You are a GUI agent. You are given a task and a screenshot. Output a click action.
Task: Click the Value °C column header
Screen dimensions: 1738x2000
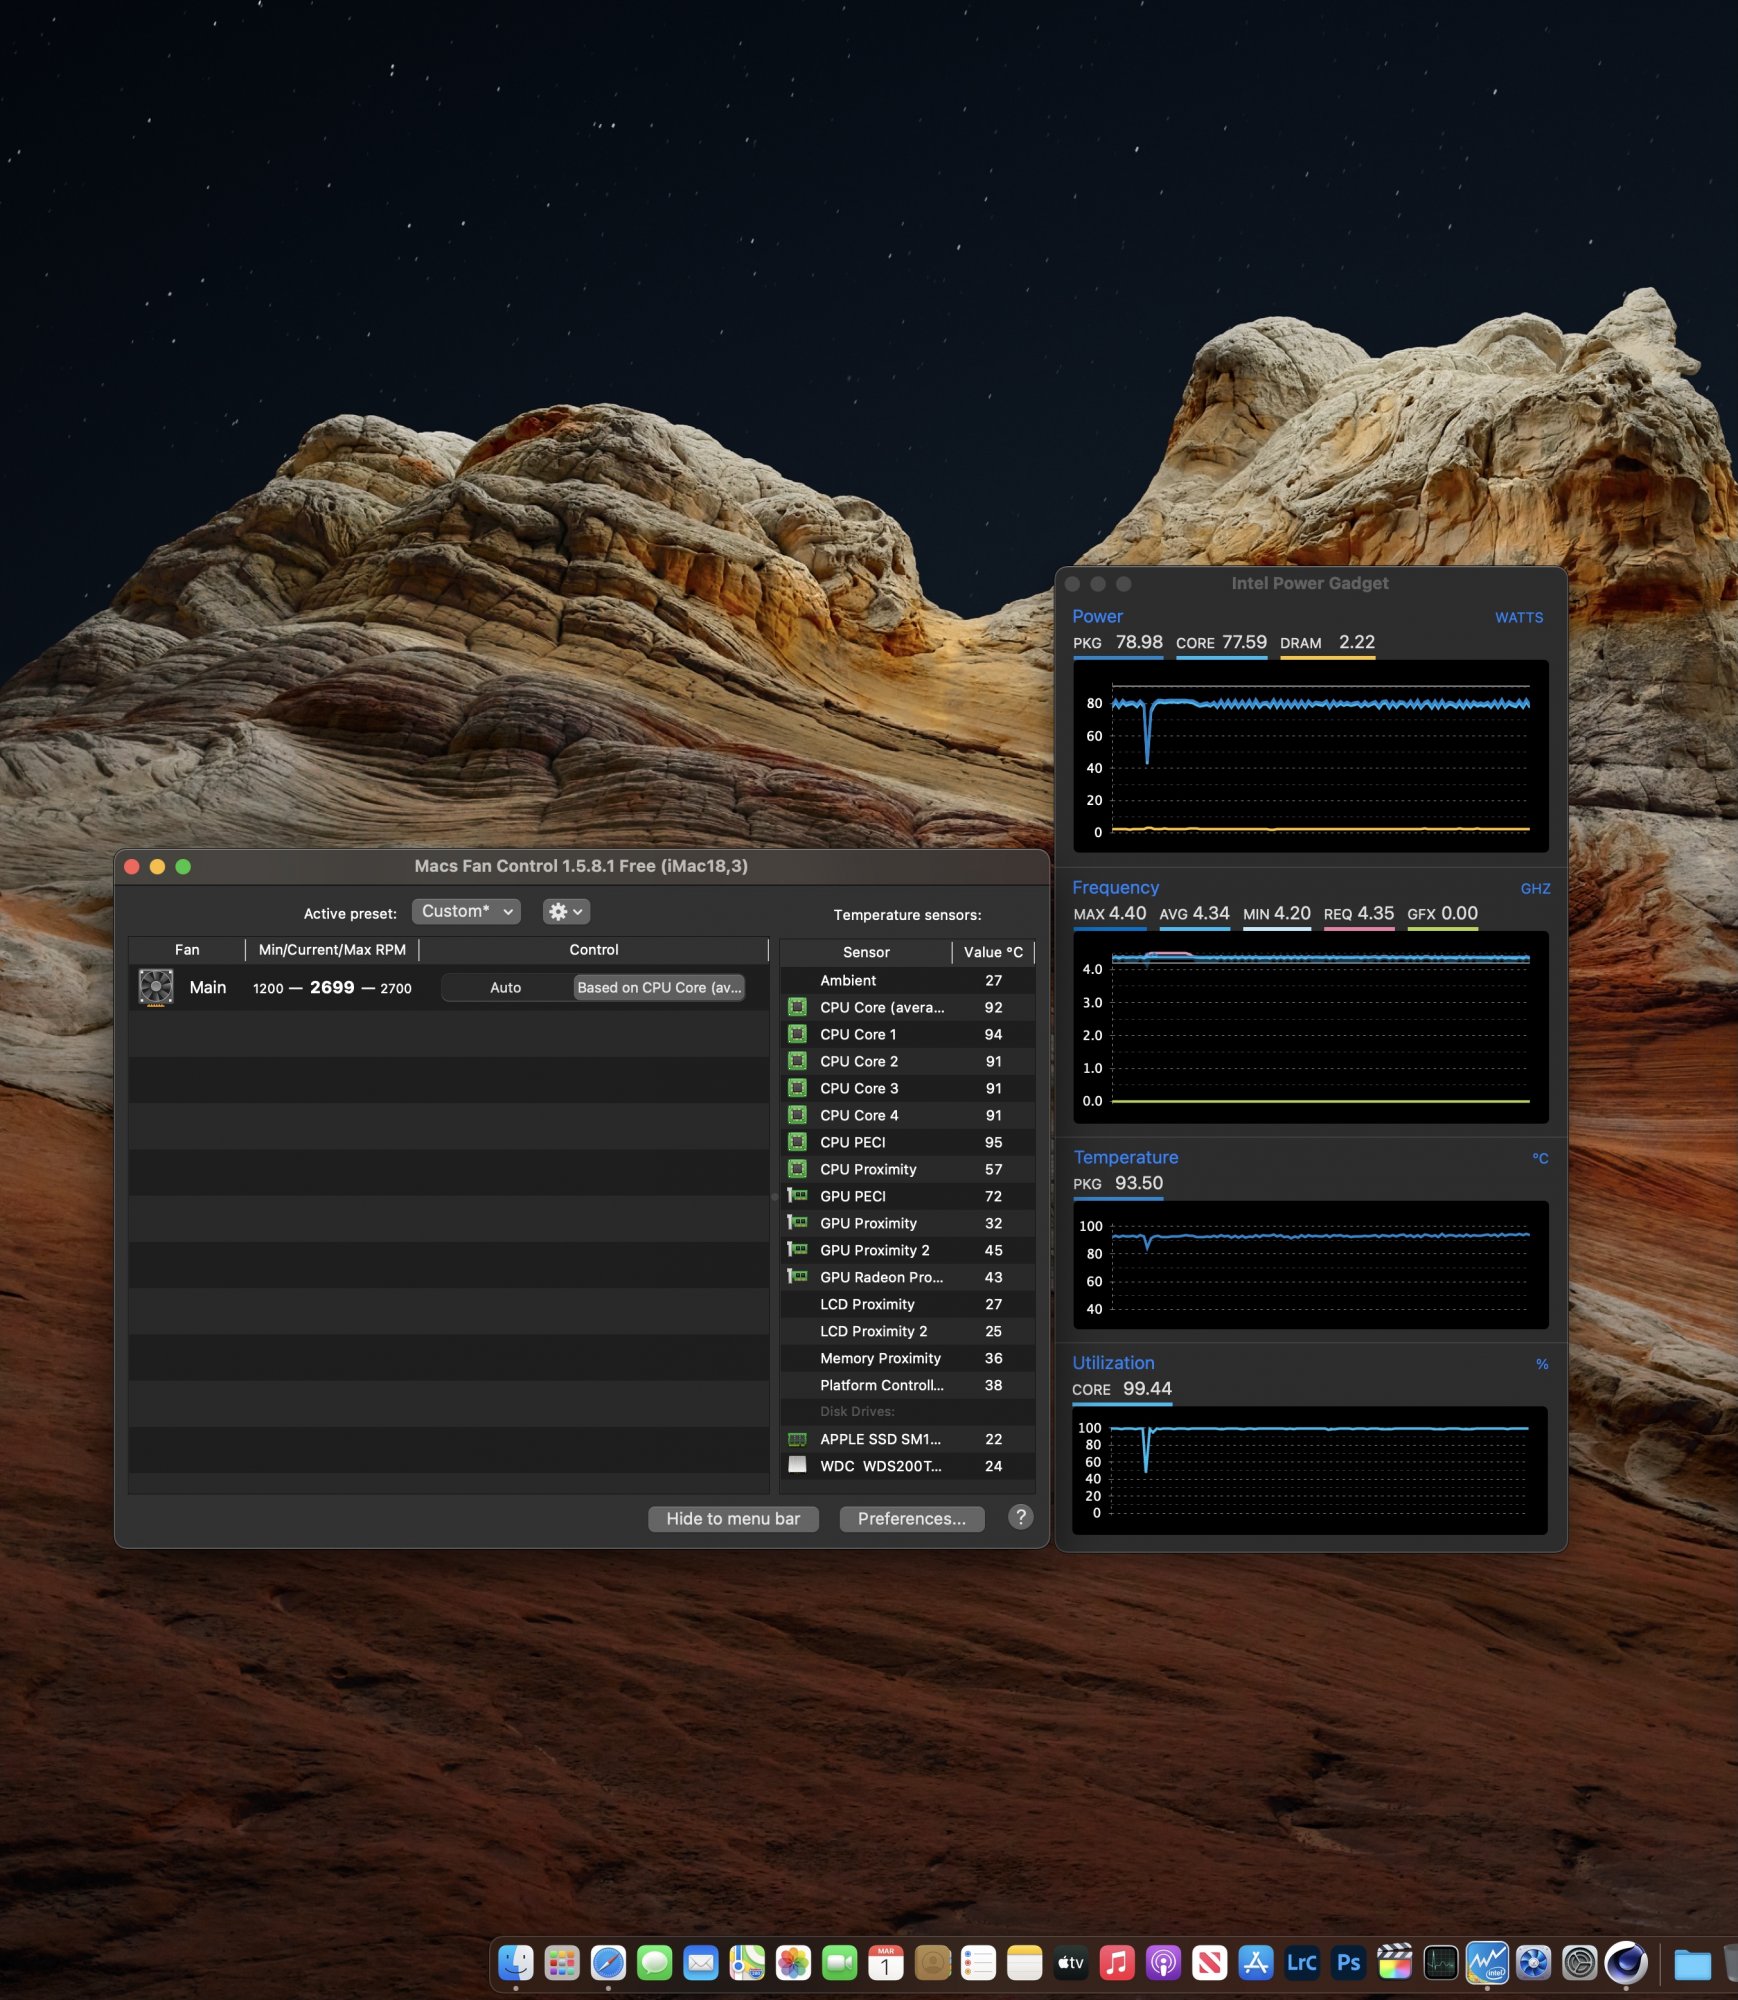pyautogui.click(x=993, y=952)
